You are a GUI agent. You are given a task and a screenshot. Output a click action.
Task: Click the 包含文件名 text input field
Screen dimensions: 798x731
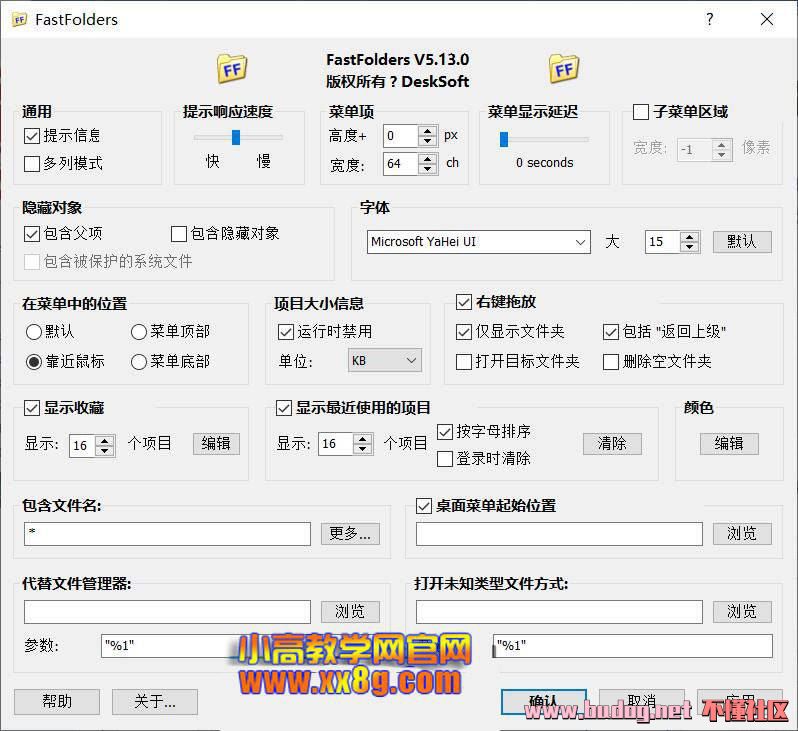tap(167, 534)
